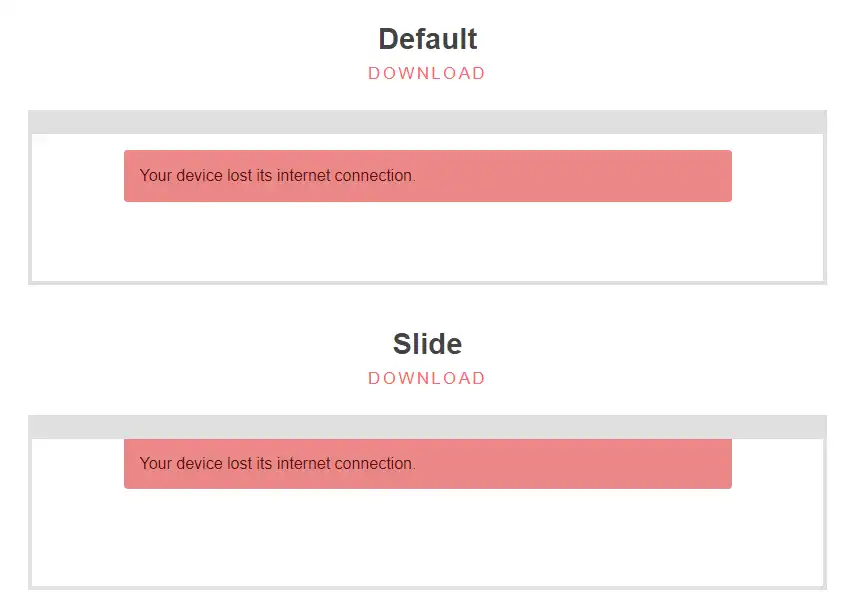Click the Default section heading

(x=427, y=40)
